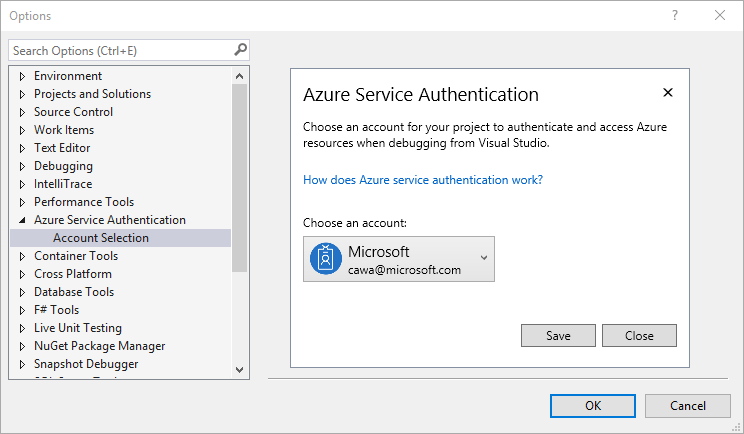Expand the Projects and Solutions node
The width and height of the screenshot is (744, 434).
pyautogui.click(x=22, y=94)
